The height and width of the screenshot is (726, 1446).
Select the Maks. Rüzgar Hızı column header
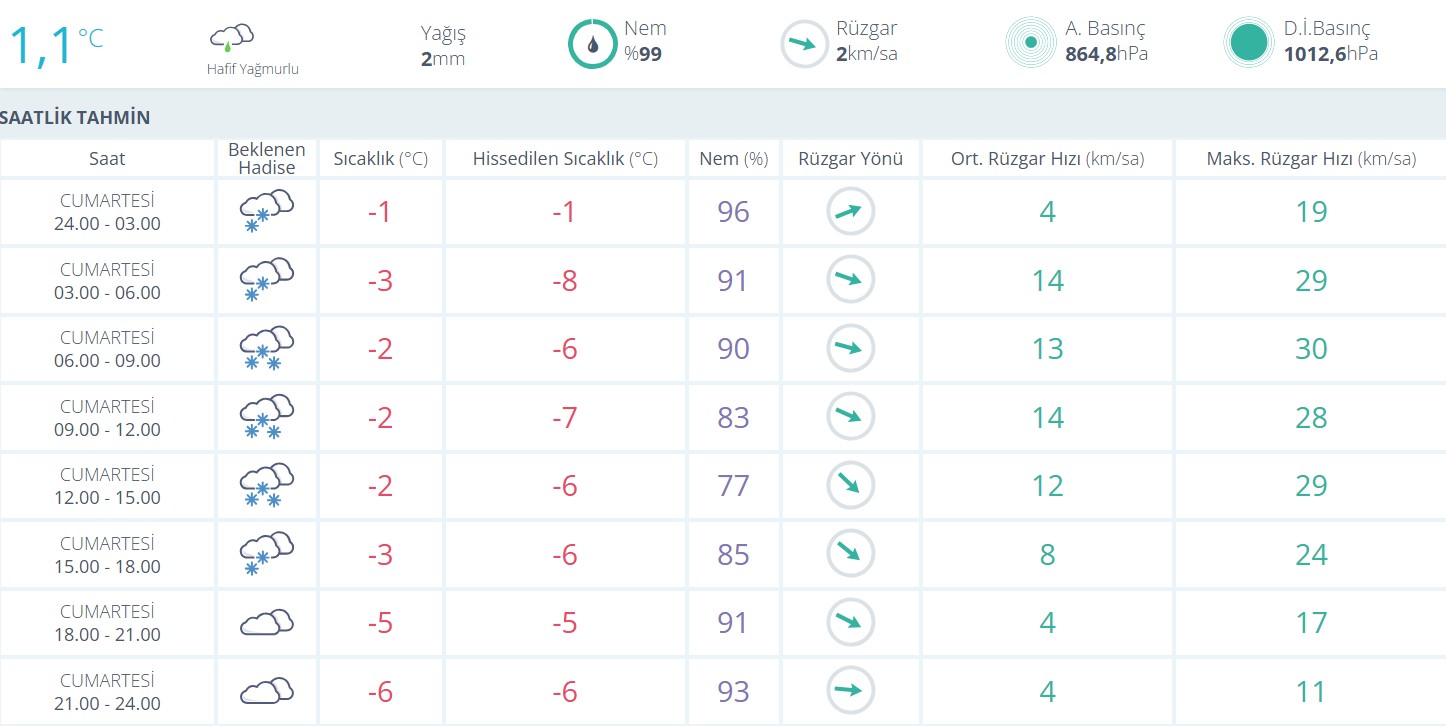click(x=1310, y=159)
